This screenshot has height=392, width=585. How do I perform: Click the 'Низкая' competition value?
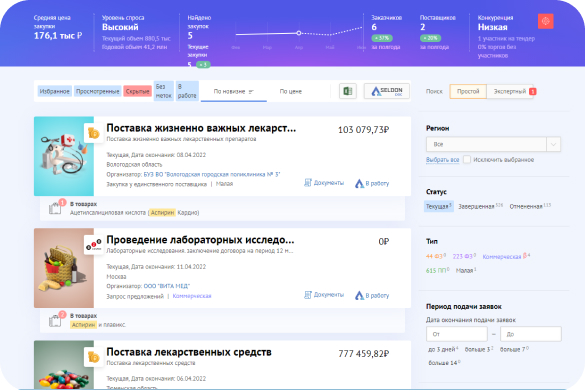pyautogui.click(x=492, y=27)
